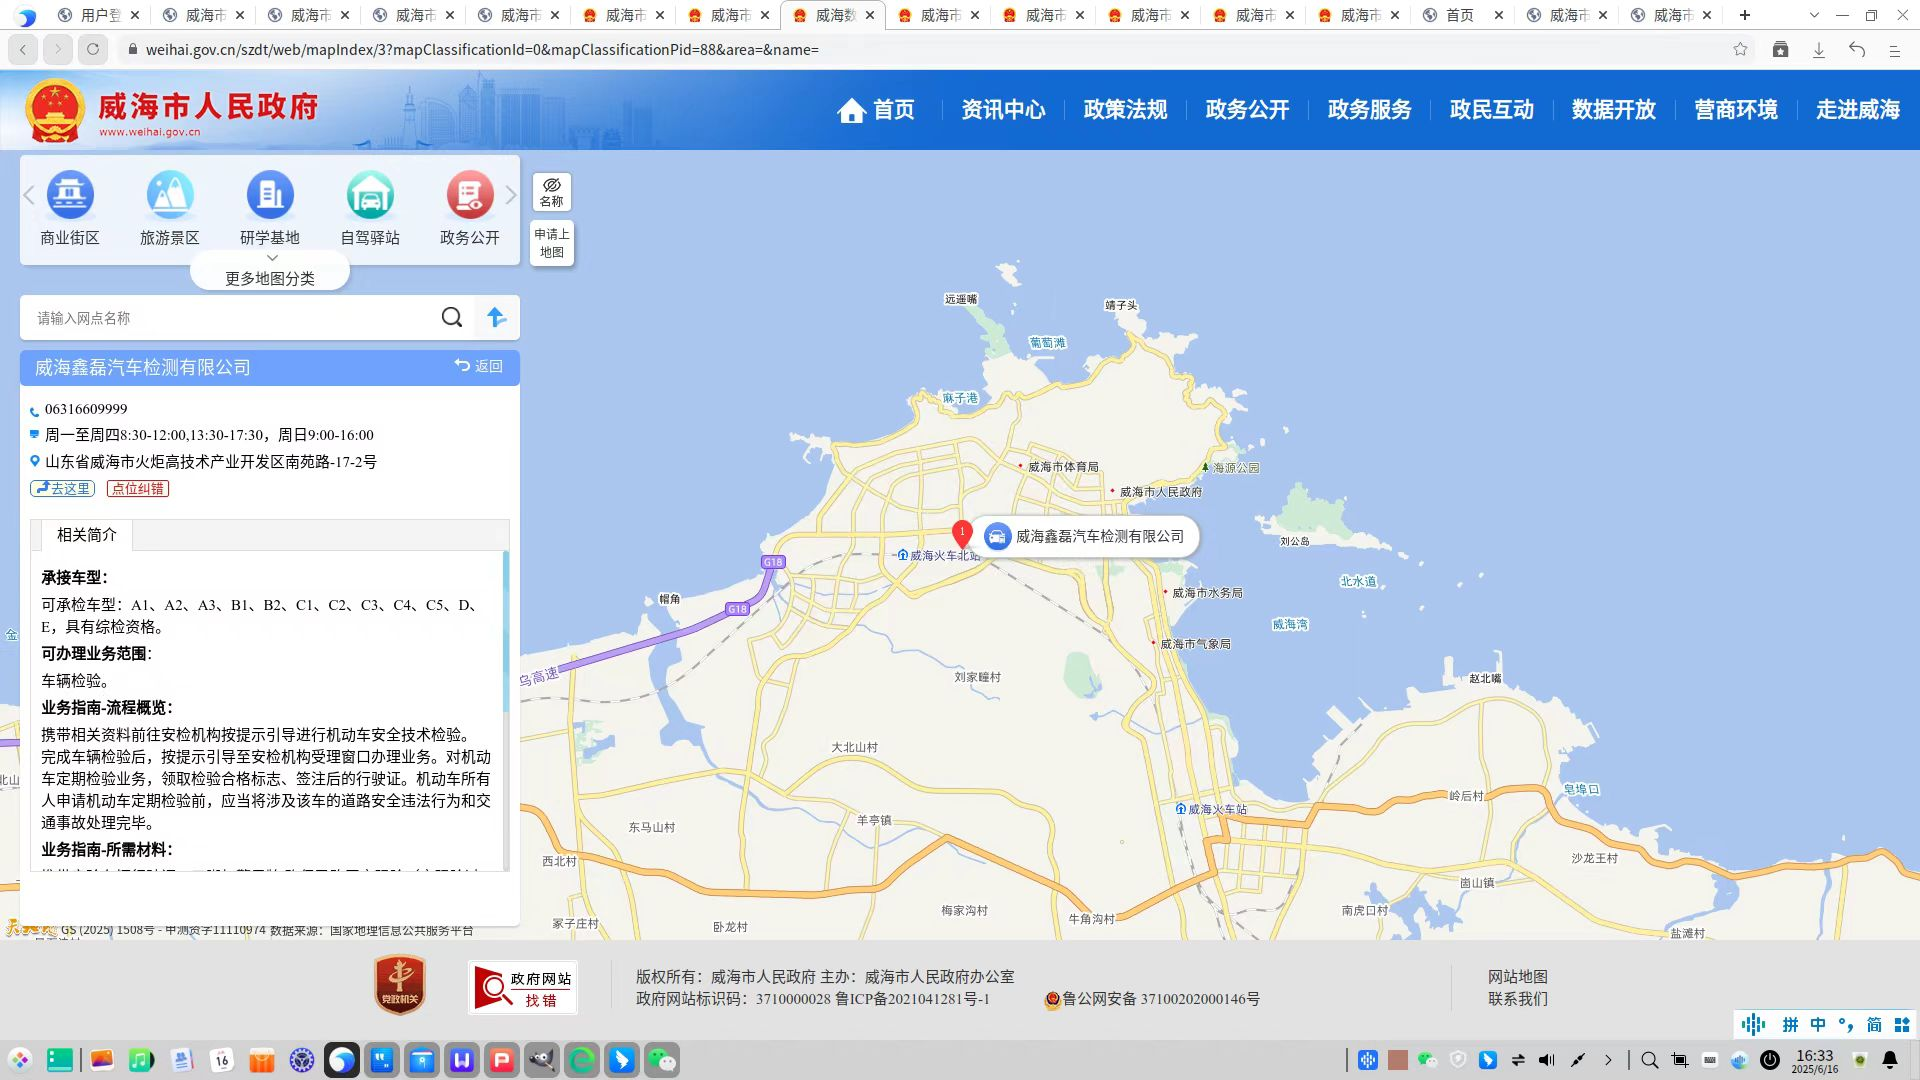Select the 旅游景区 category icon
Screen dimensions: 1920x1080
click(x=170, y=196)
